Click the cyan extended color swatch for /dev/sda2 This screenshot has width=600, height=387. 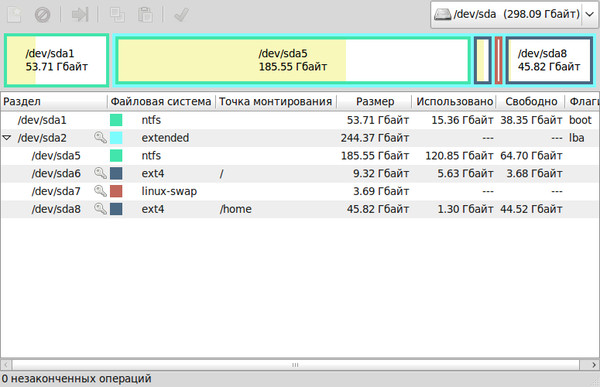[x=116, y=138]
